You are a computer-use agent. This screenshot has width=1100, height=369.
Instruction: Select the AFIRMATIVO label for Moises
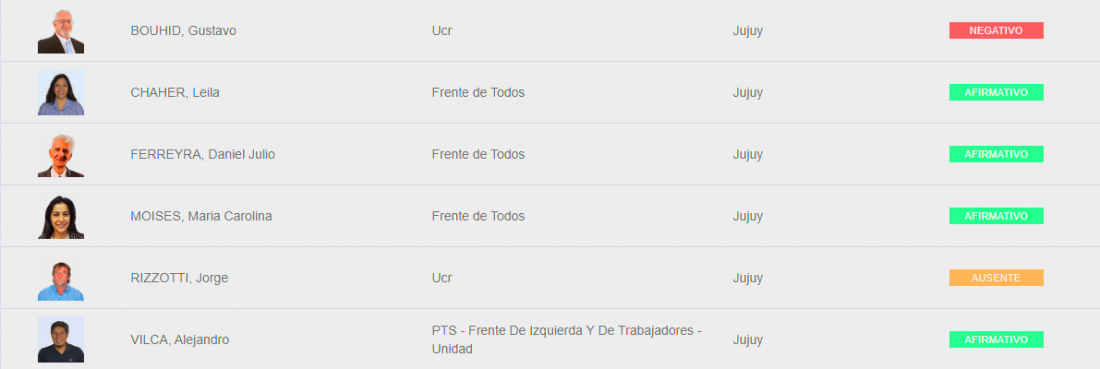[996, 216]
